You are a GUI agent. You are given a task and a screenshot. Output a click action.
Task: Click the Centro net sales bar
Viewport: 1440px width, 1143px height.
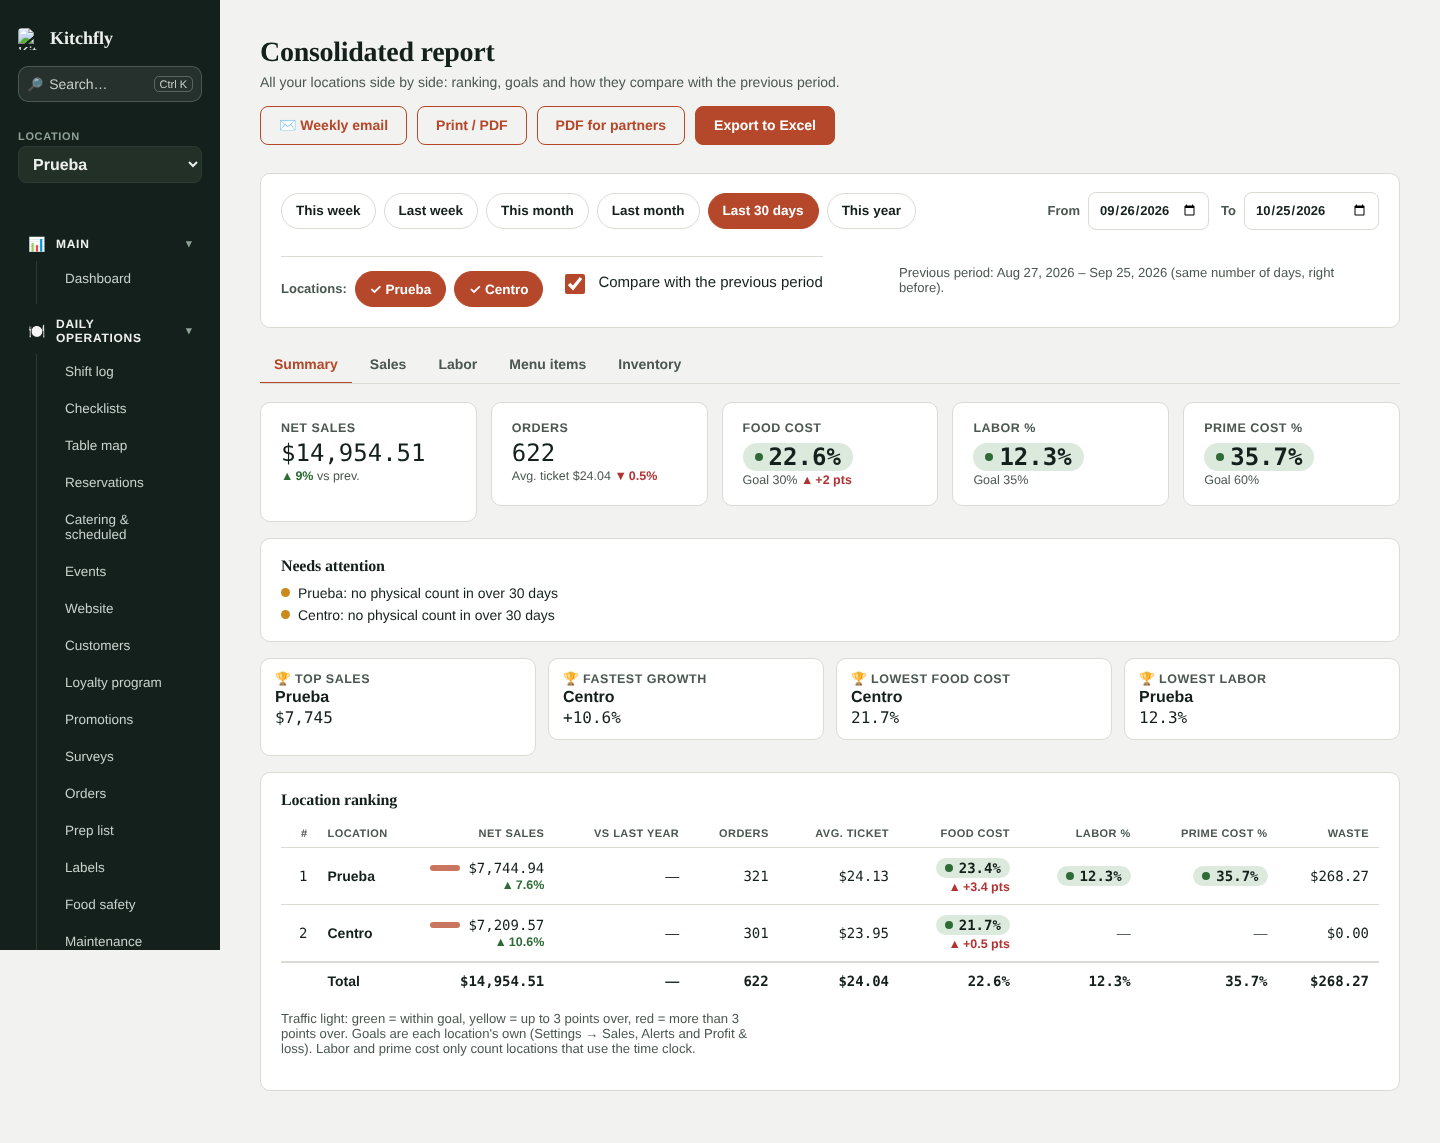coord(445,925)
